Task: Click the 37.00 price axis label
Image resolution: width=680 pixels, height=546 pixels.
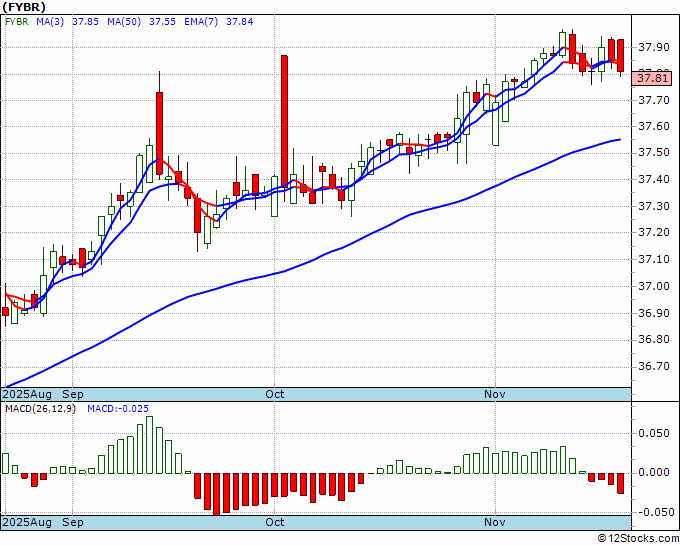Action: click(652, 286)
